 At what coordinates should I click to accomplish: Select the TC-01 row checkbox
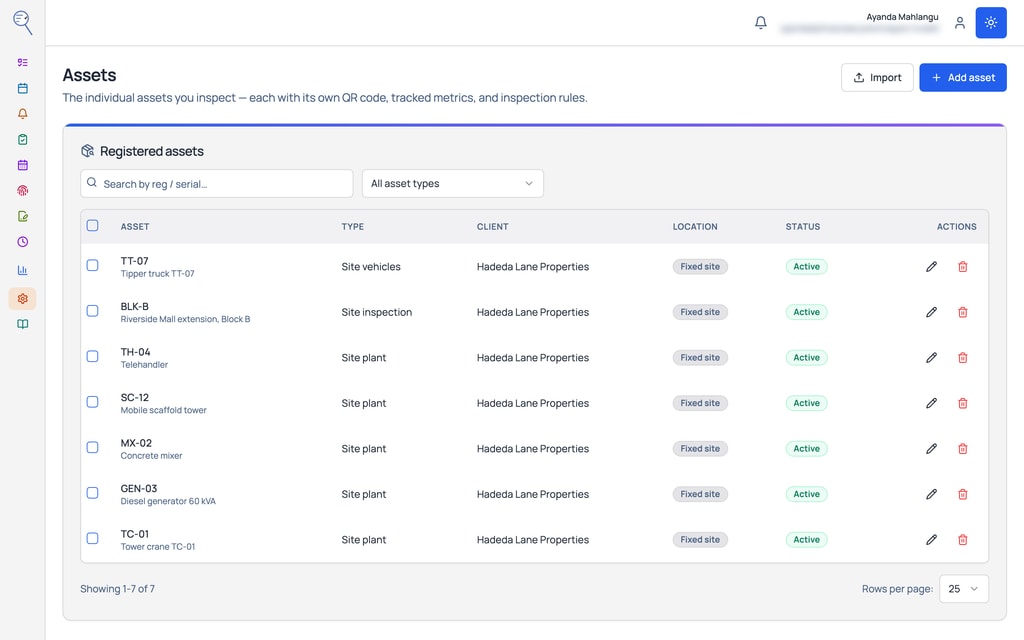coord(93,538)
